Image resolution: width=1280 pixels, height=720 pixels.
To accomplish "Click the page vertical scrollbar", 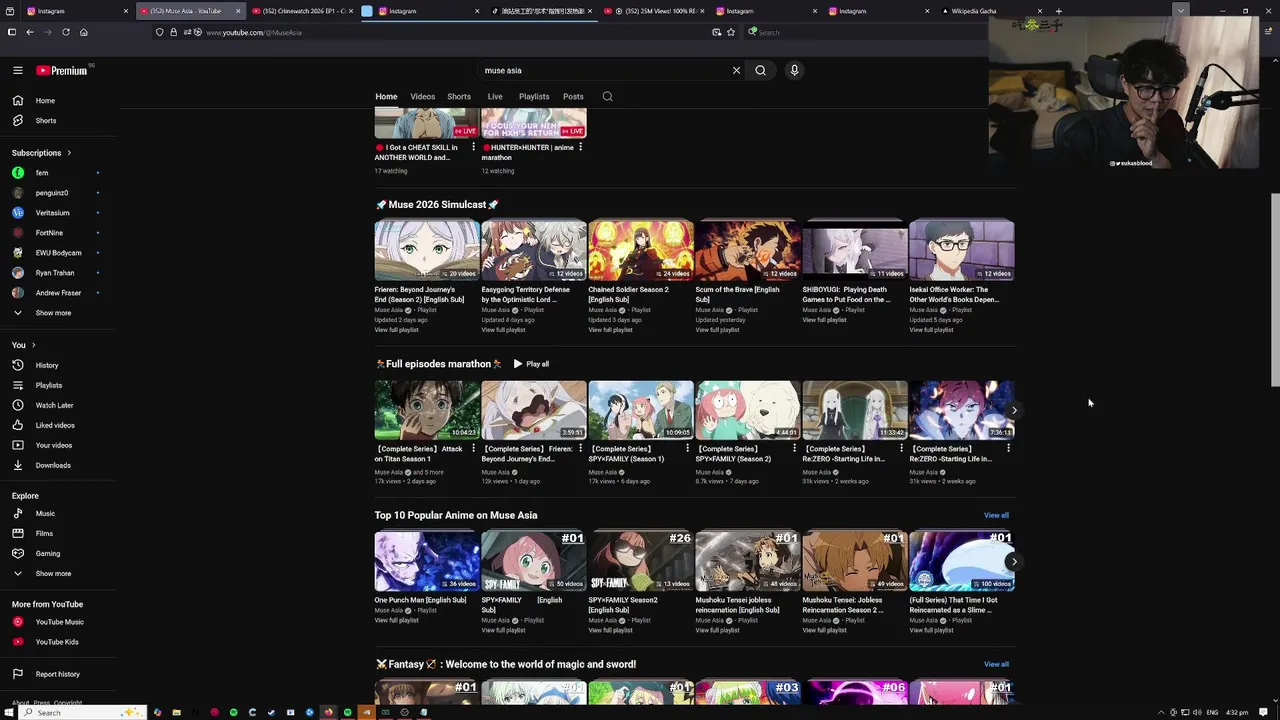I will point(1274,290).
